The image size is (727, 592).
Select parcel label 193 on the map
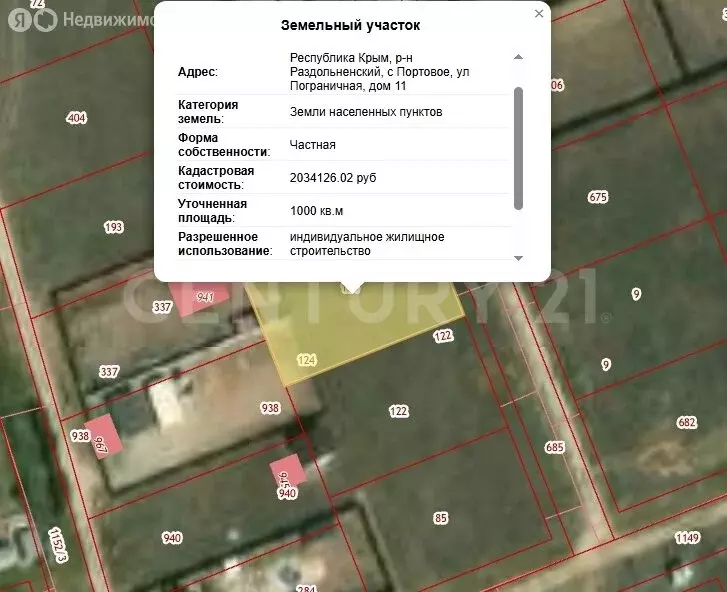[114, 227]
